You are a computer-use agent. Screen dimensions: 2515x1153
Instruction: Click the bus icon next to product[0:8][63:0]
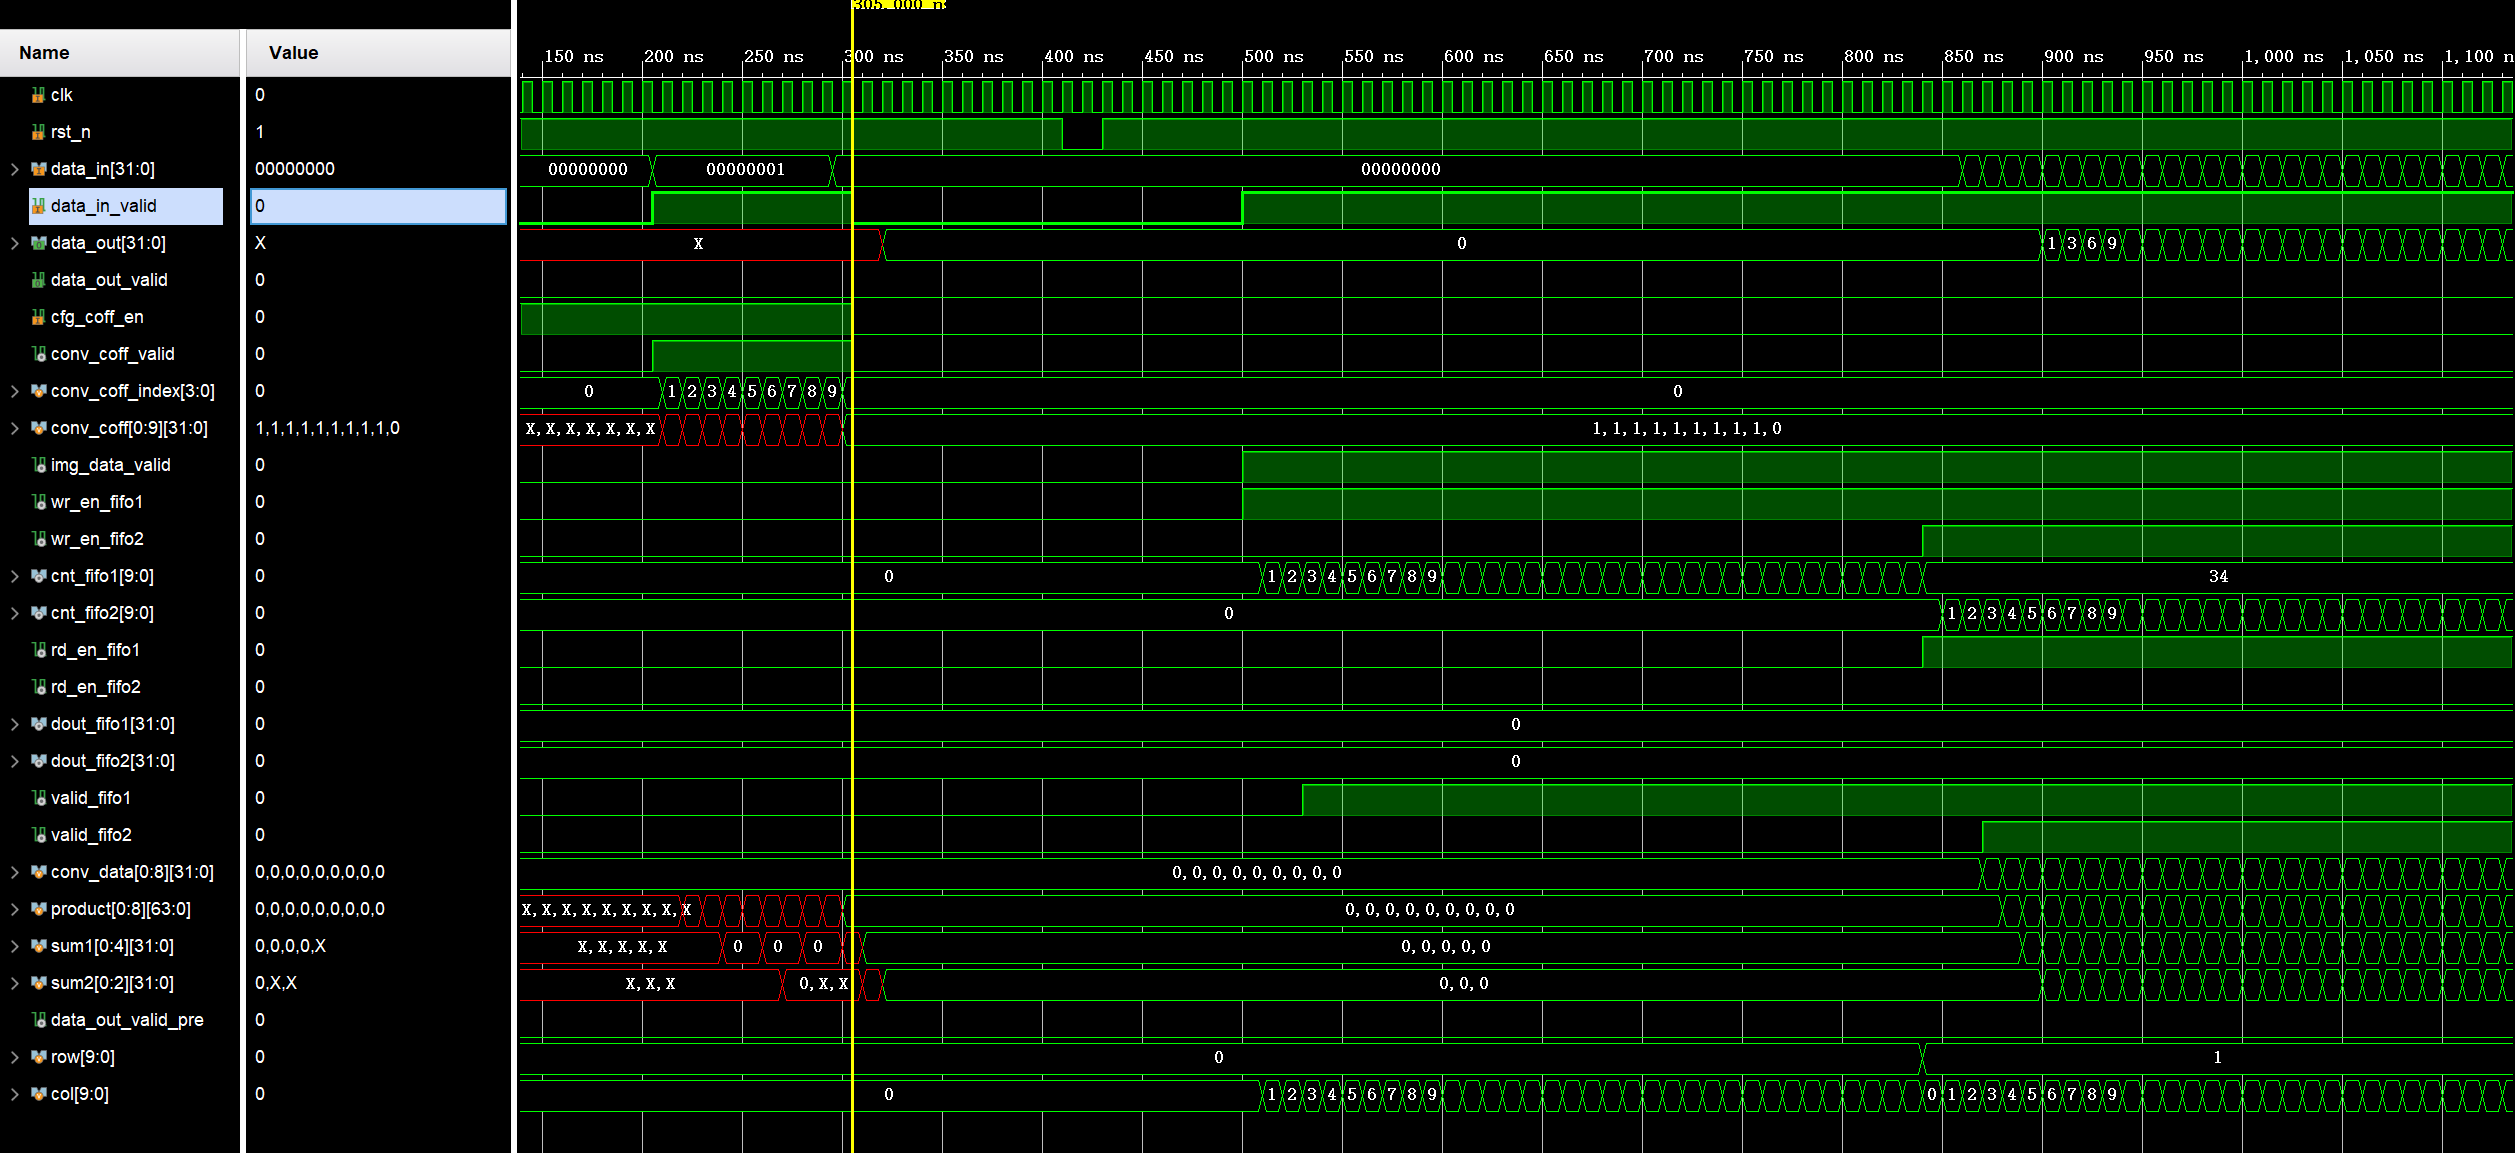pos(37,909)
